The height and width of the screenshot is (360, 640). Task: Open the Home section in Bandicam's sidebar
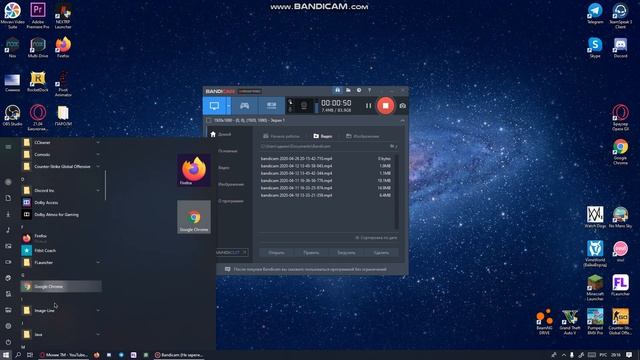point(221,134)
